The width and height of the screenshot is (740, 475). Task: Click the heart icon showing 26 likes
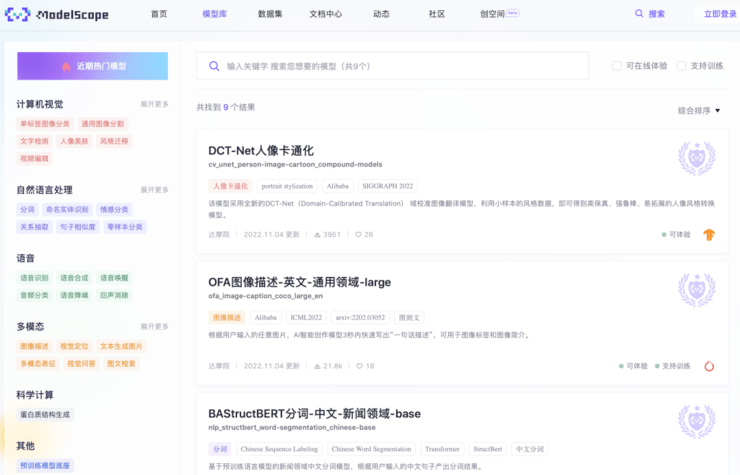point(358,235)
